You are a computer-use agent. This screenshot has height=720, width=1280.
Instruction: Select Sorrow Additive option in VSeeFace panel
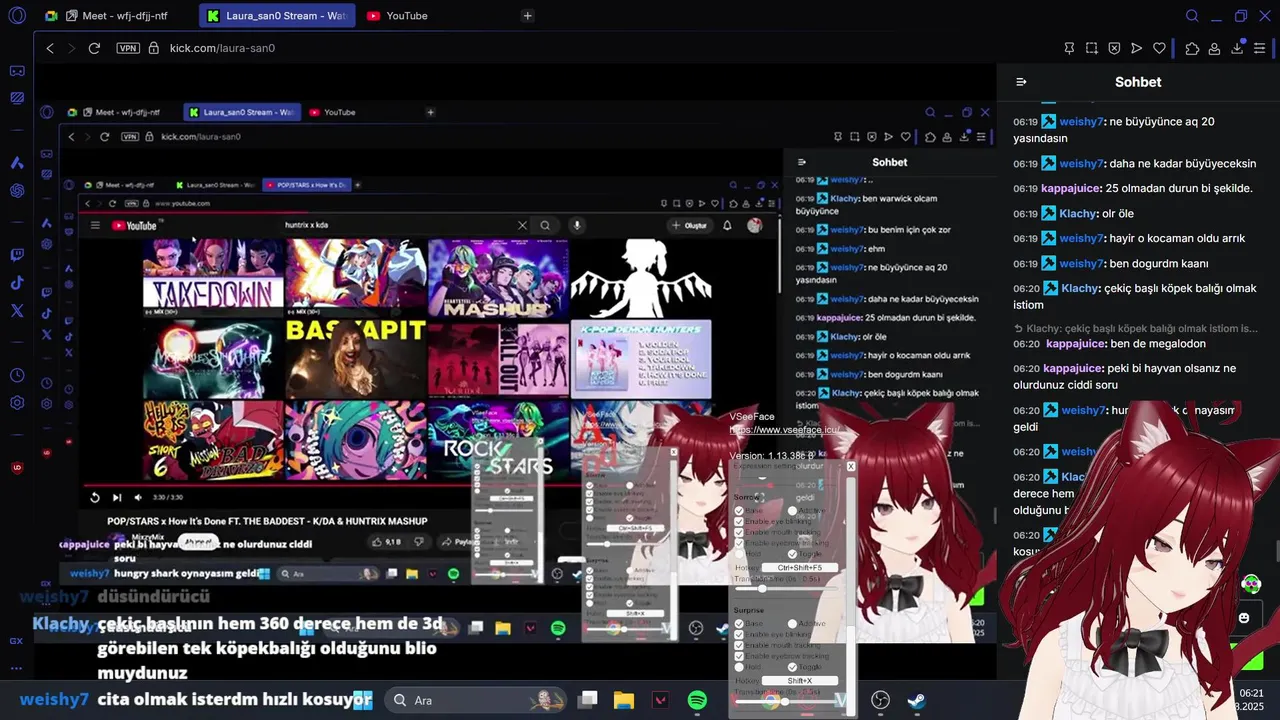point(792,511)
